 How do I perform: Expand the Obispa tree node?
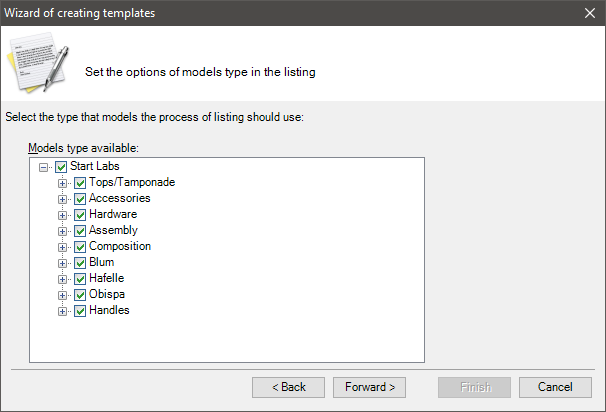(62, 295)
